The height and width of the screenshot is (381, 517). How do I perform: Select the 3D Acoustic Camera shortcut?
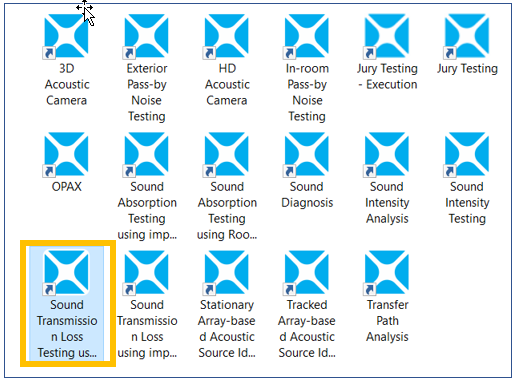pos(66,36)
